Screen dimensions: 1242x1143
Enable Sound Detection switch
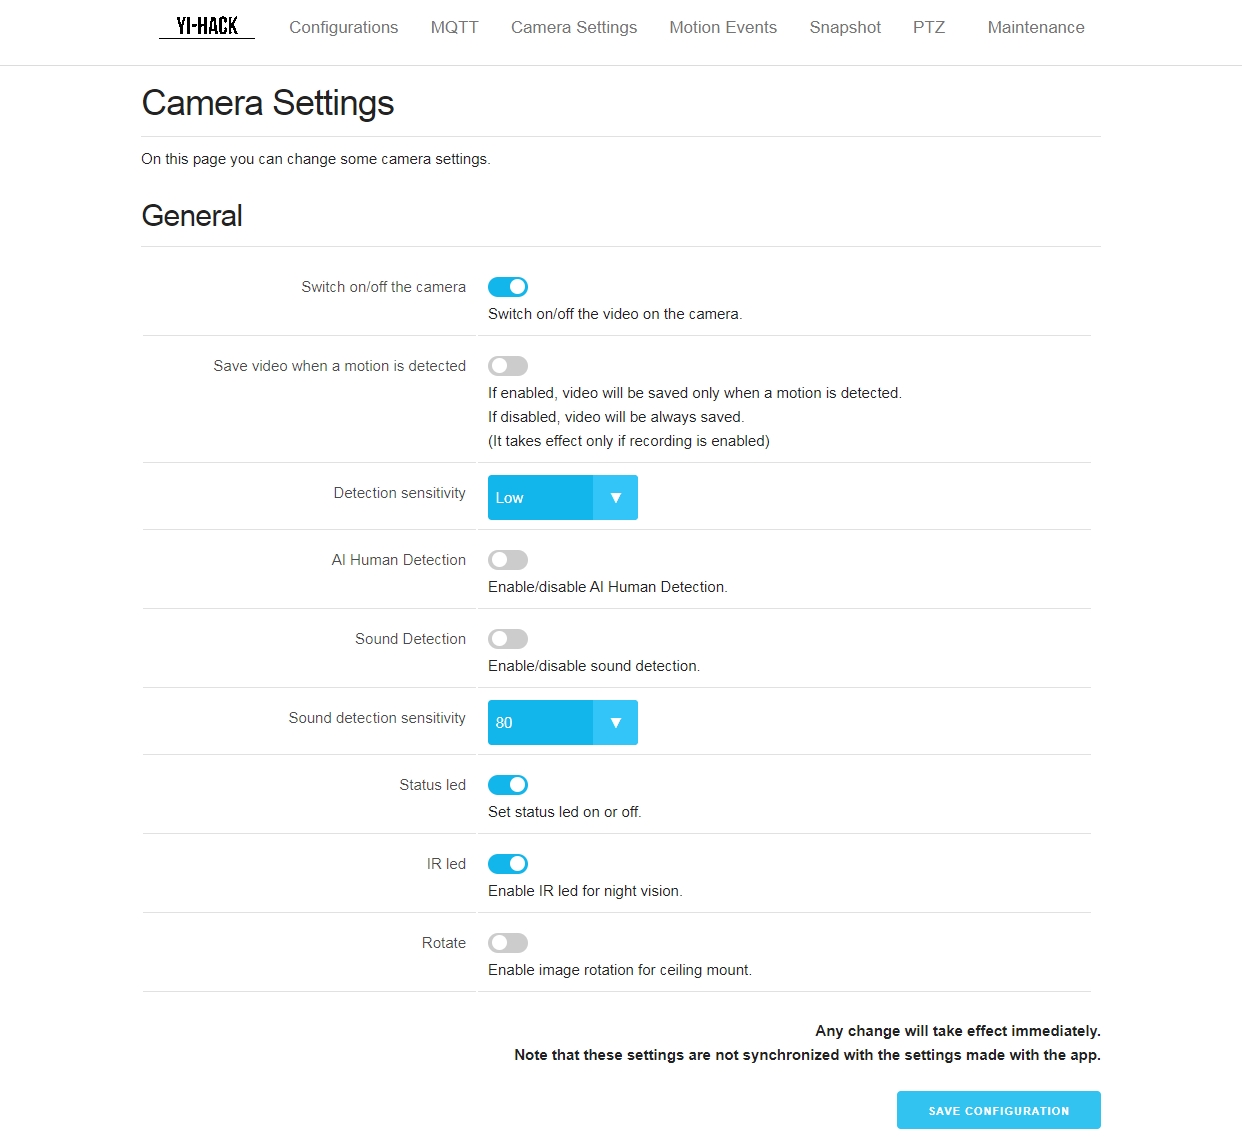tap(508, 639)
